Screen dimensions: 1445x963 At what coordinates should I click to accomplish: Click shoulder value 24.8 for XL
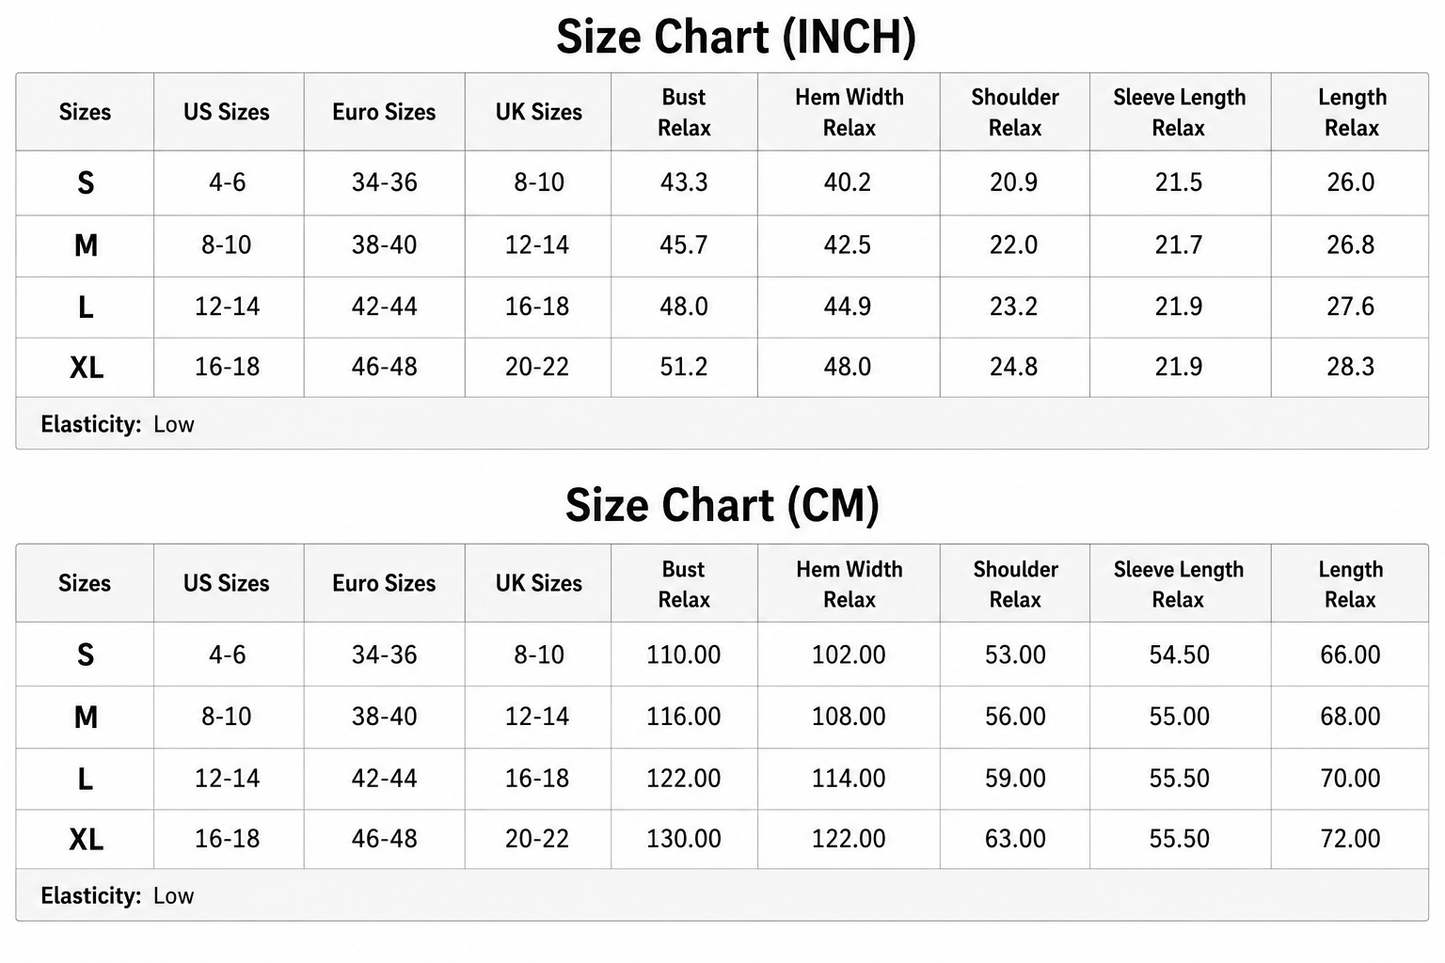point(1014,366)
